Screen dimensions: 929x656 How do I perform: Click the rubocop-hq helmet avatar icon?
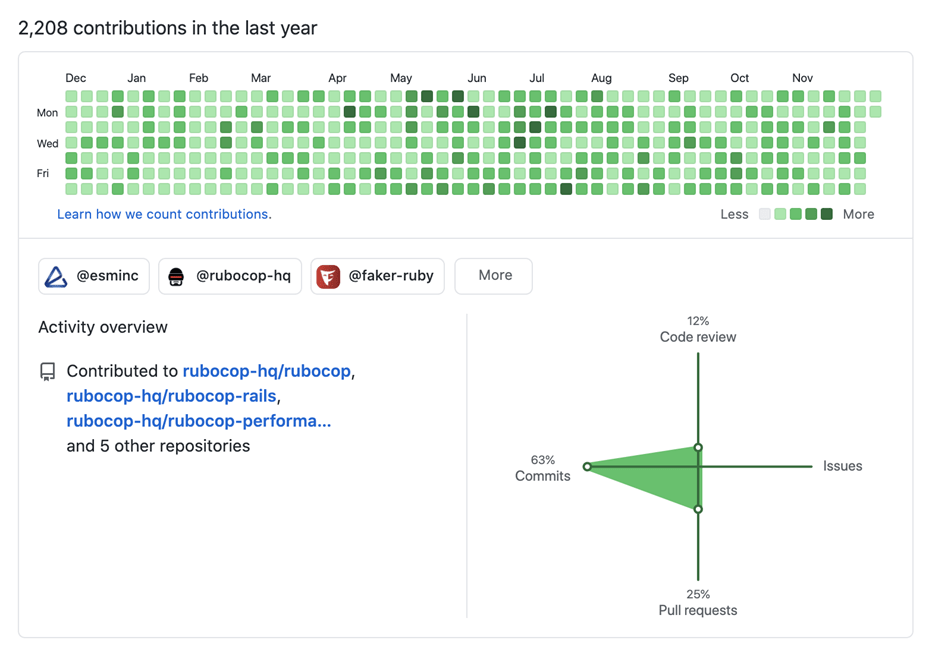click(x=176, y=277)
